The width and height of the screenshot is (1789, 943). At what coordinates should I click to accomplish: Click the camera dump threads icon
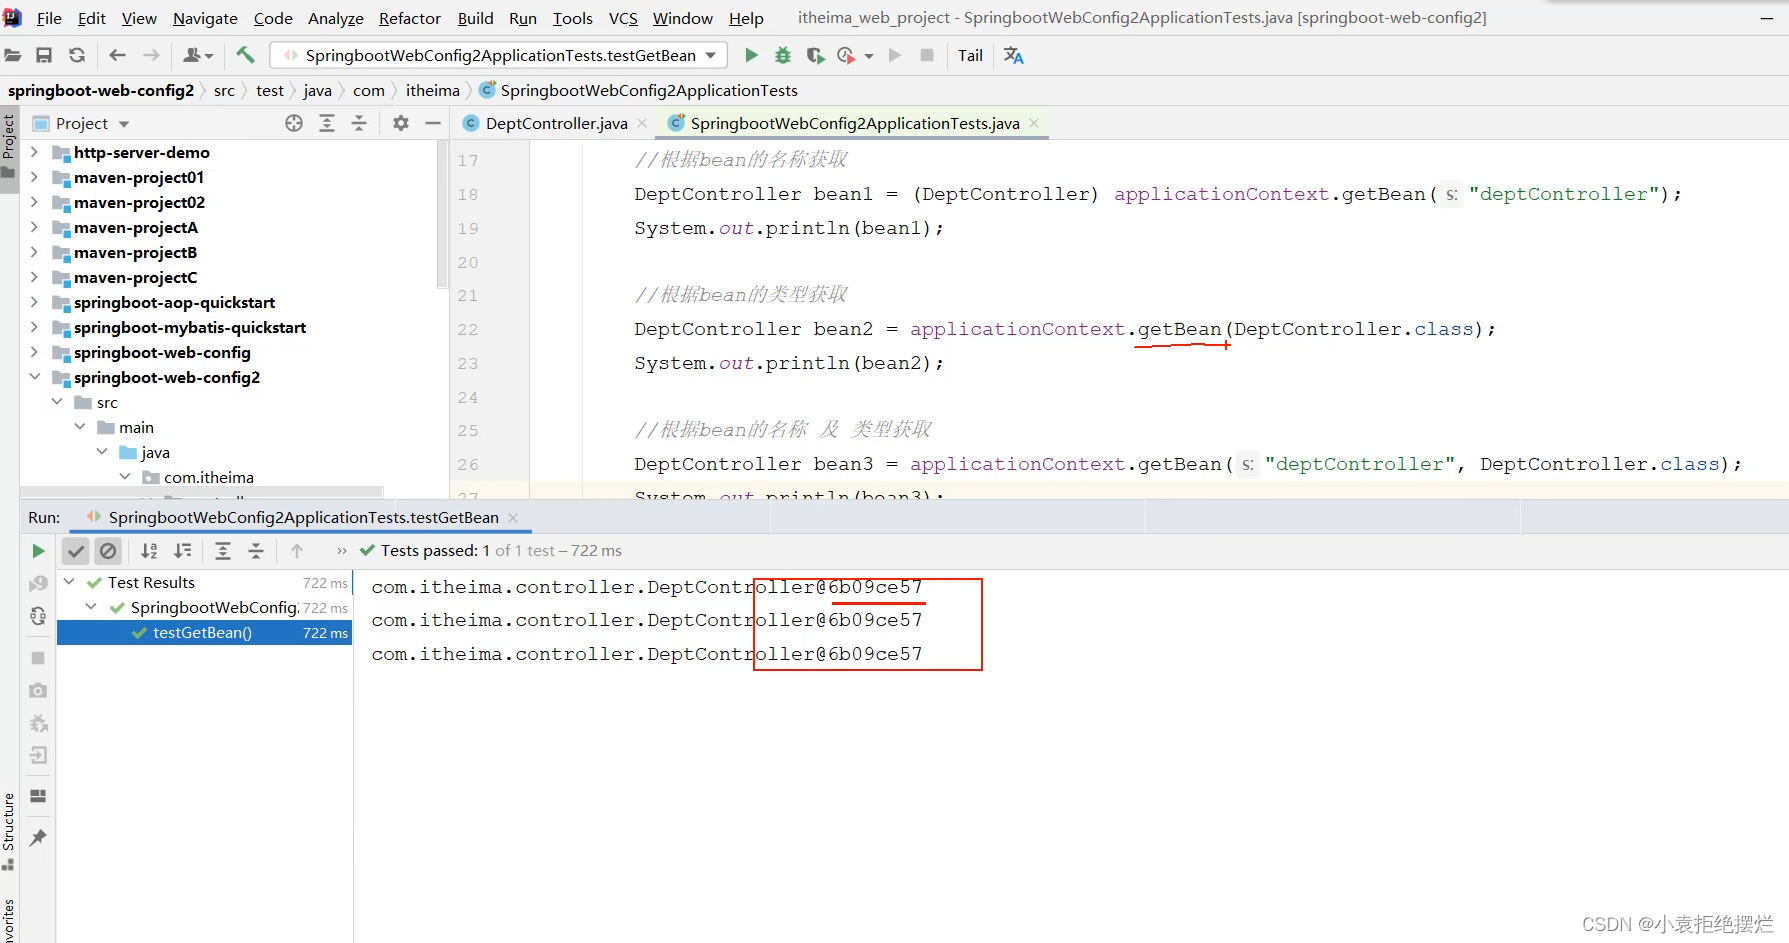[38, 690]
